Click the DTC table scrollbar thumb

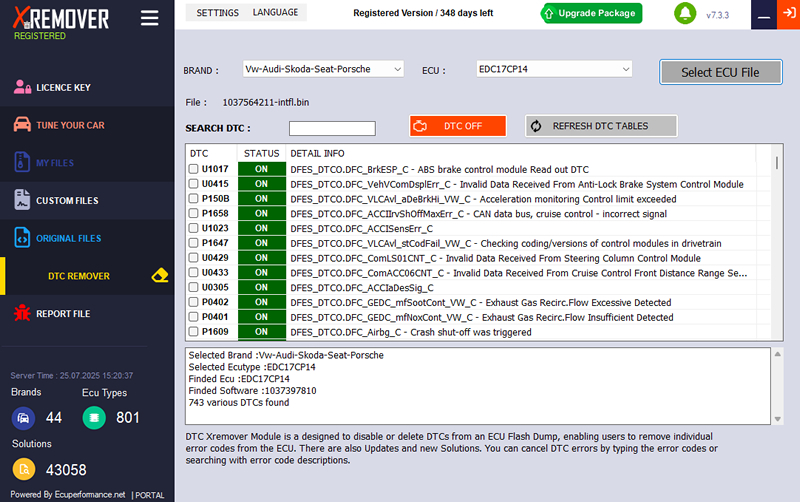click(x=777, y=163)
